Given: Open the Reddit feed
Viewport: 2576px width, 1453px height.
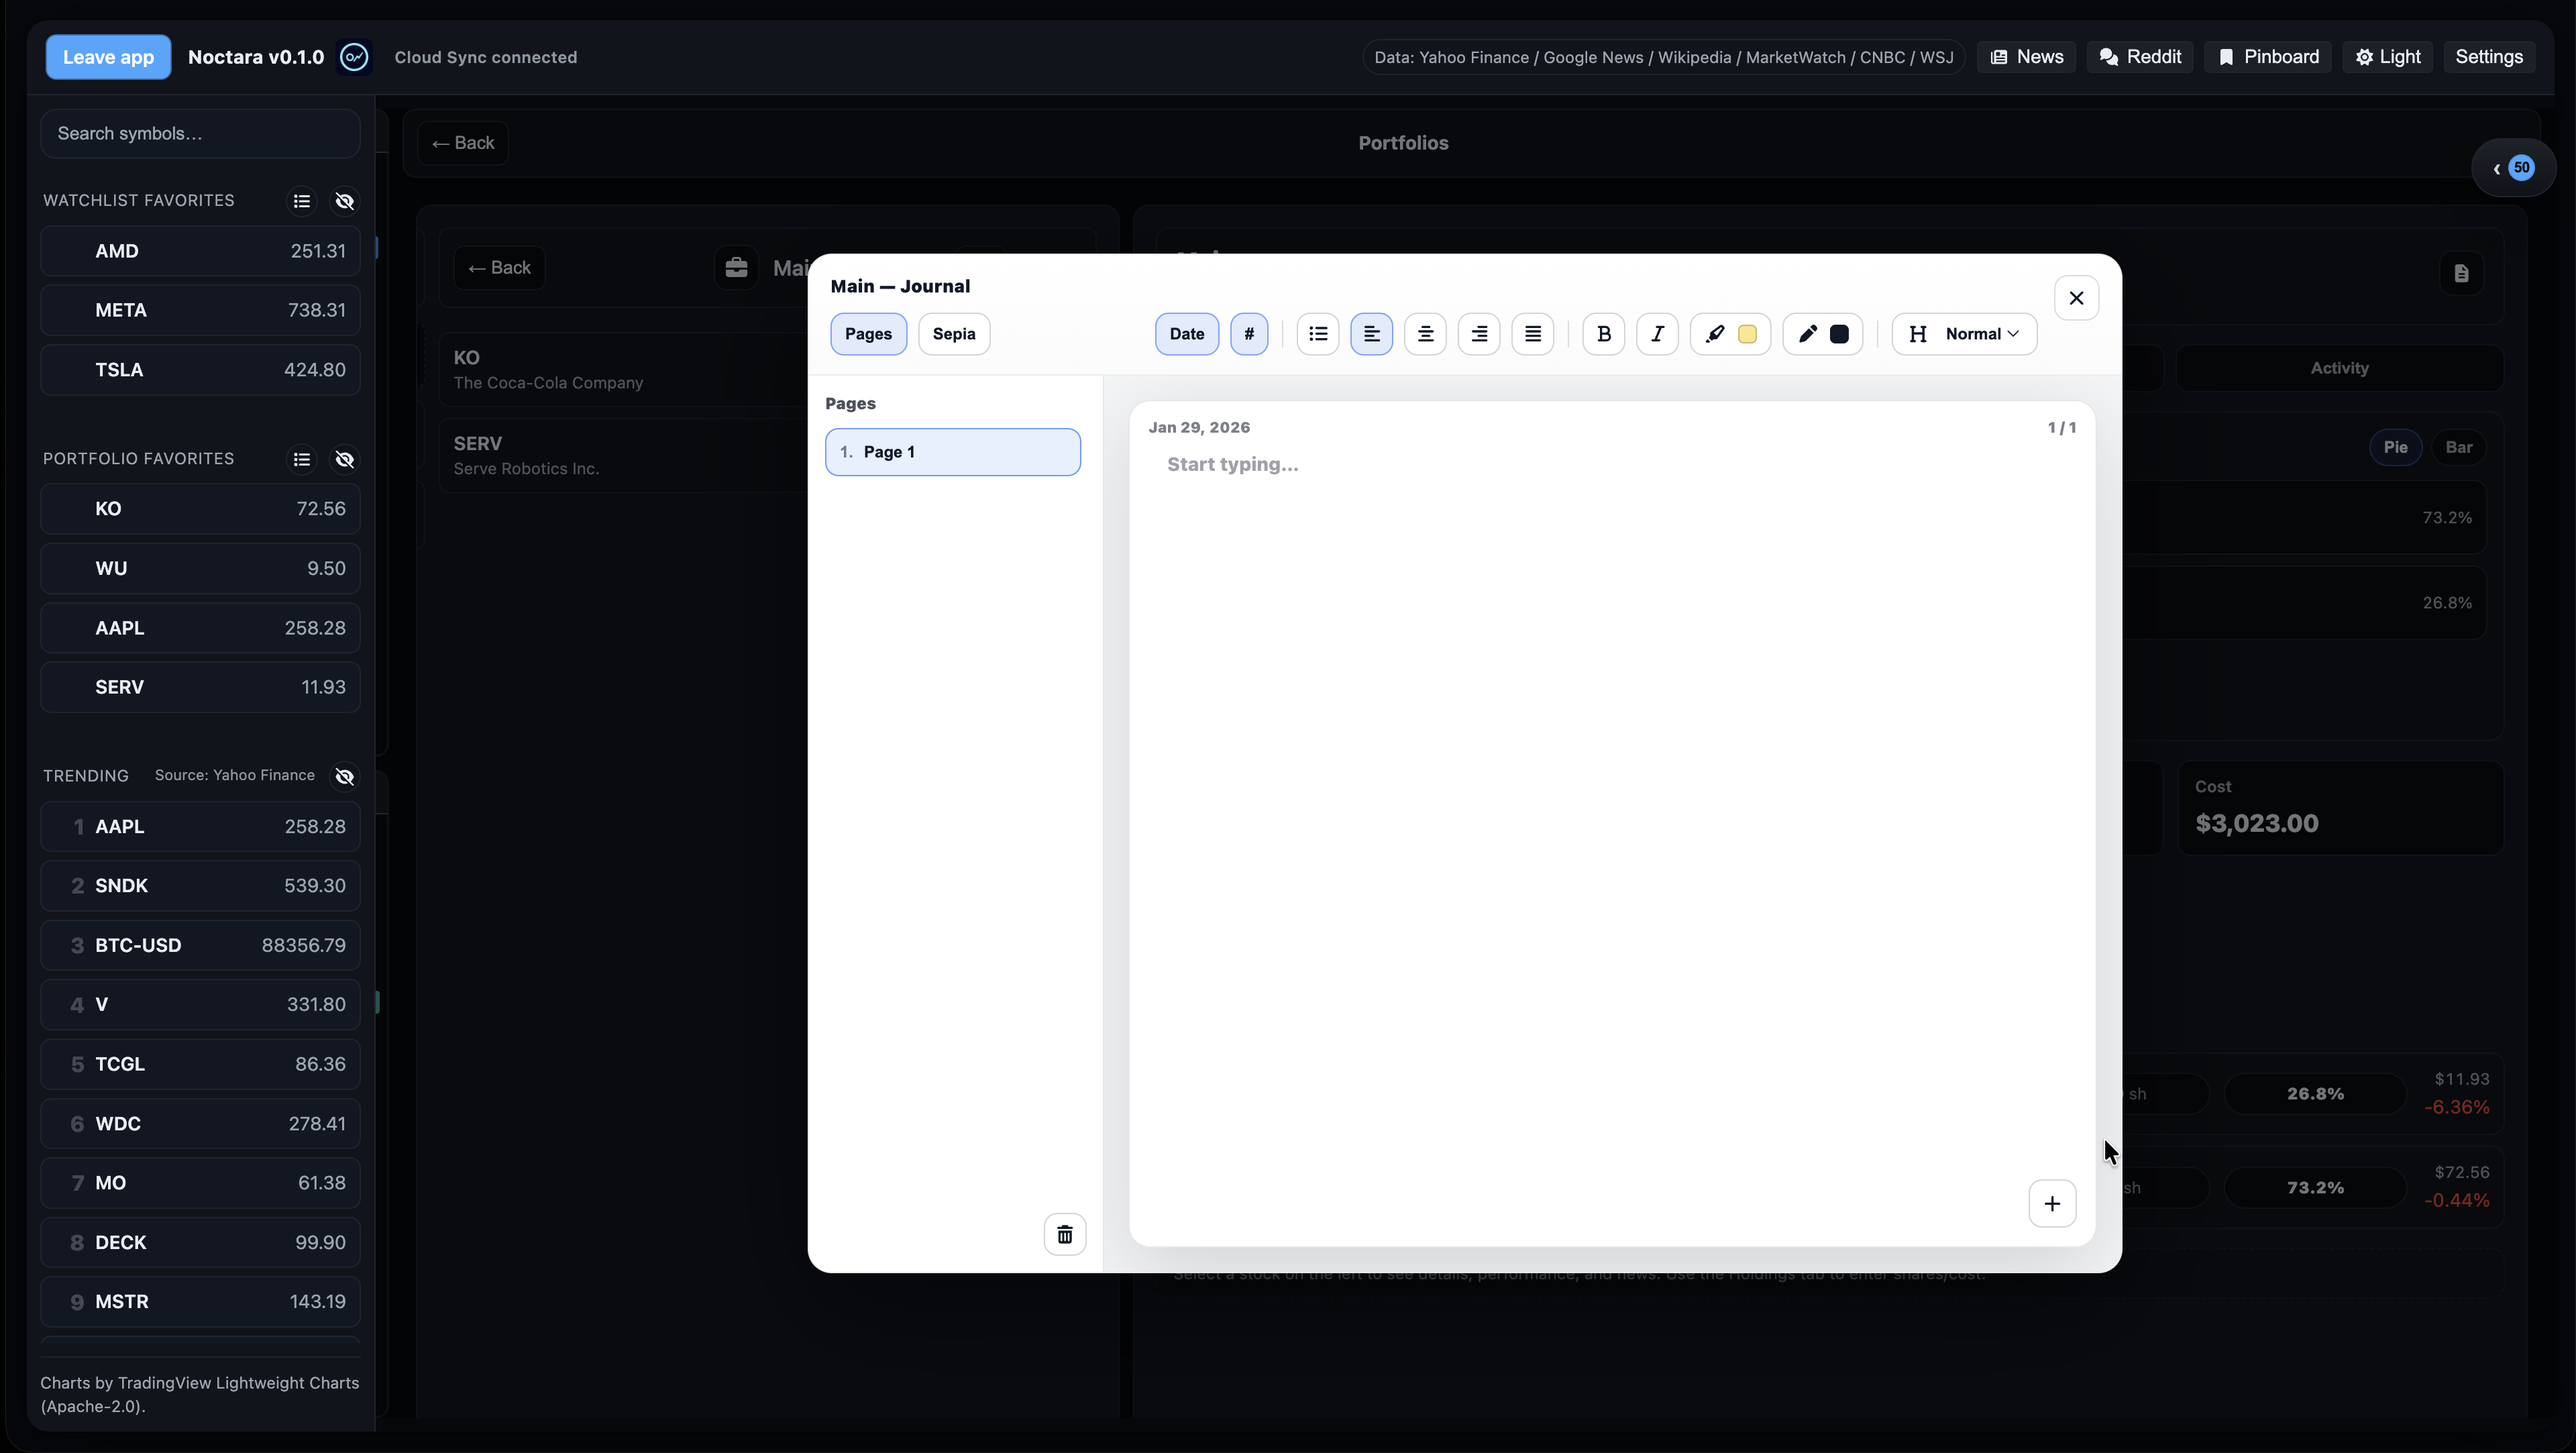Looking at the screenshot, I should coord(2139,57).
